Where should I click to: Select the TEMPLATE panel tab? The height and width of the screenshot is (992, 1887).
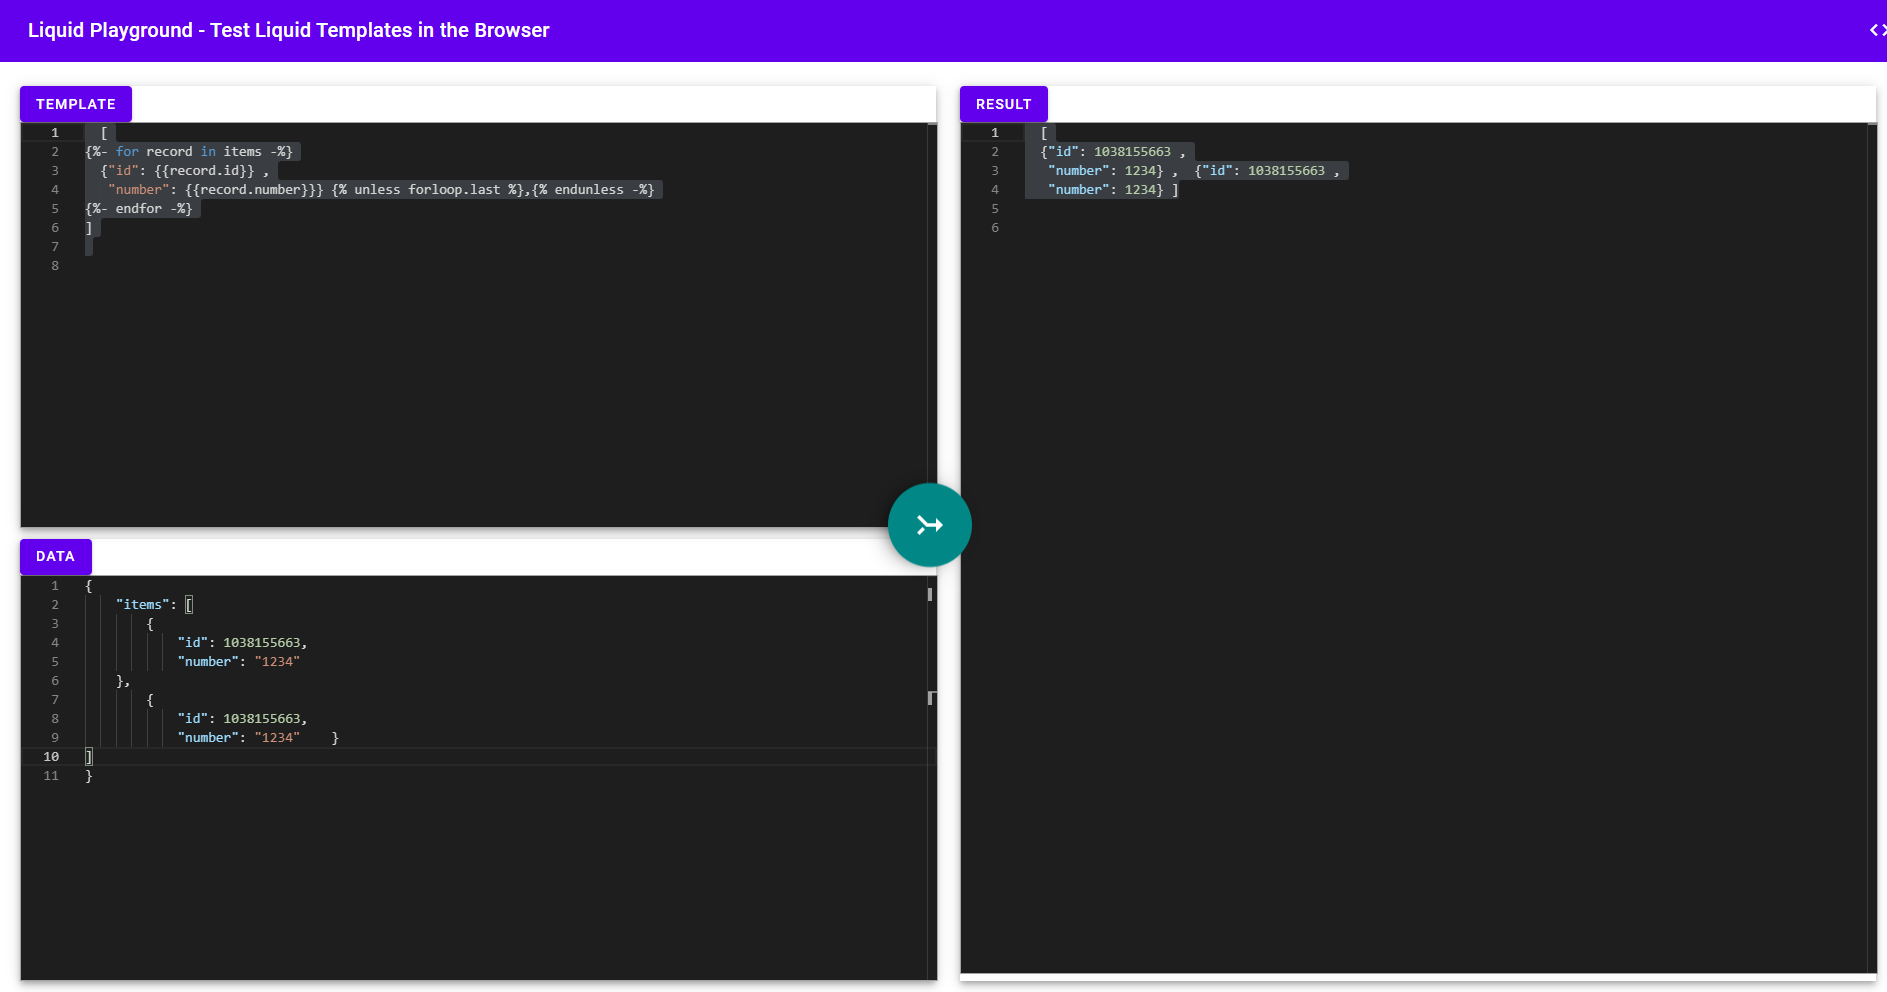coord(76,104)
